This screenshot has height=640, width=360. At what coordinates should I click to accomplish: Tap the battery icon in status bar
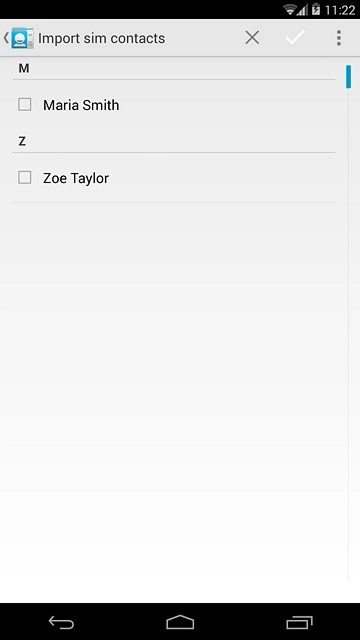click(316, 9)
